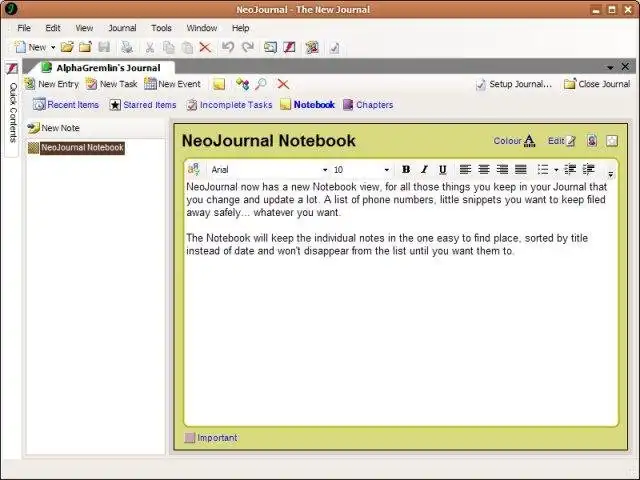Align text left
The width and height of the screenshot is (640, 480).
click(x=465, y=169)
